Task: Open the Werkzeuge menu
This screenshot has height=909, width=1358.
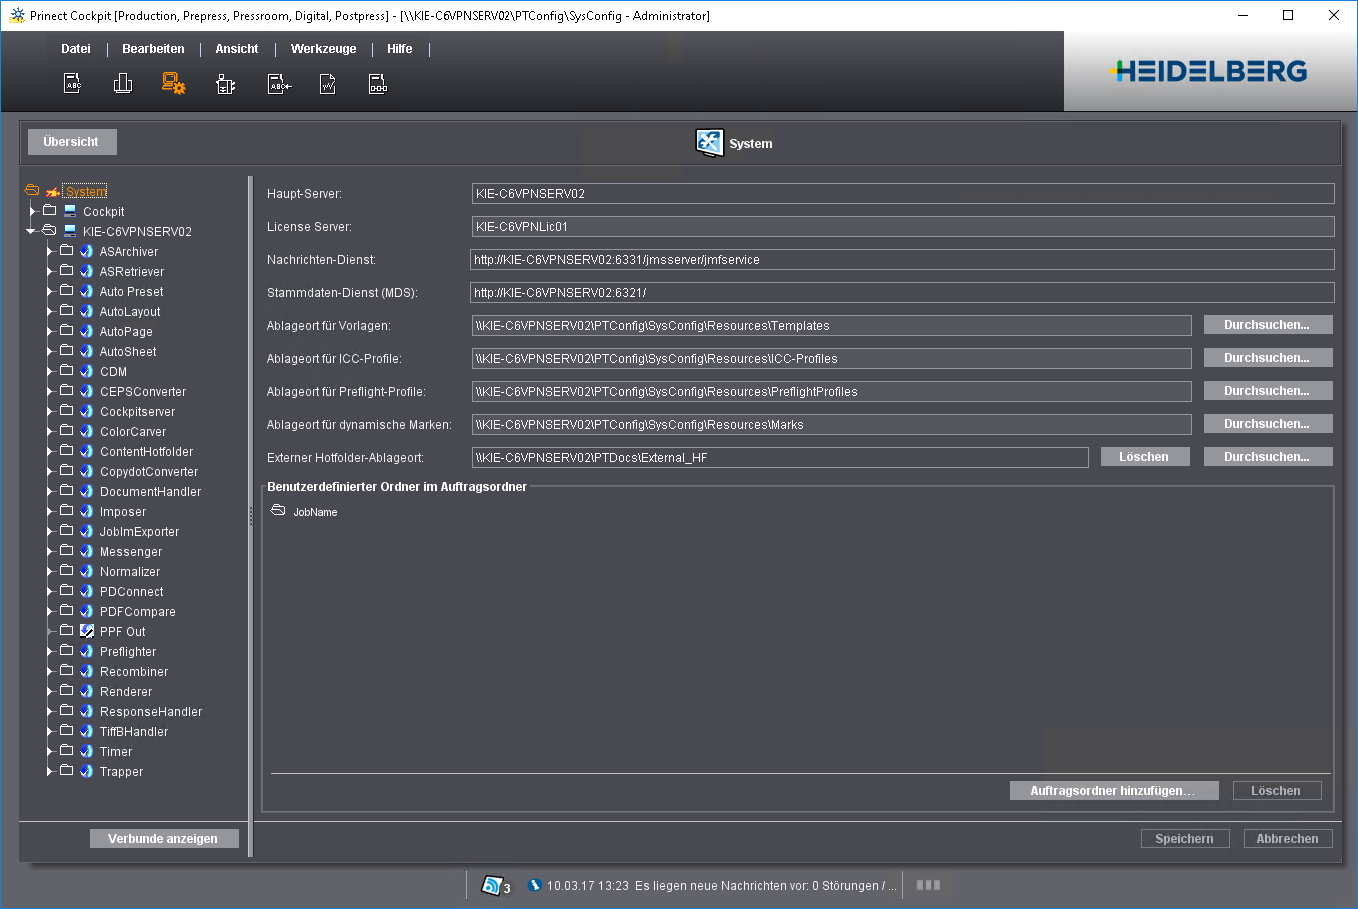Action: click(324, 49)
